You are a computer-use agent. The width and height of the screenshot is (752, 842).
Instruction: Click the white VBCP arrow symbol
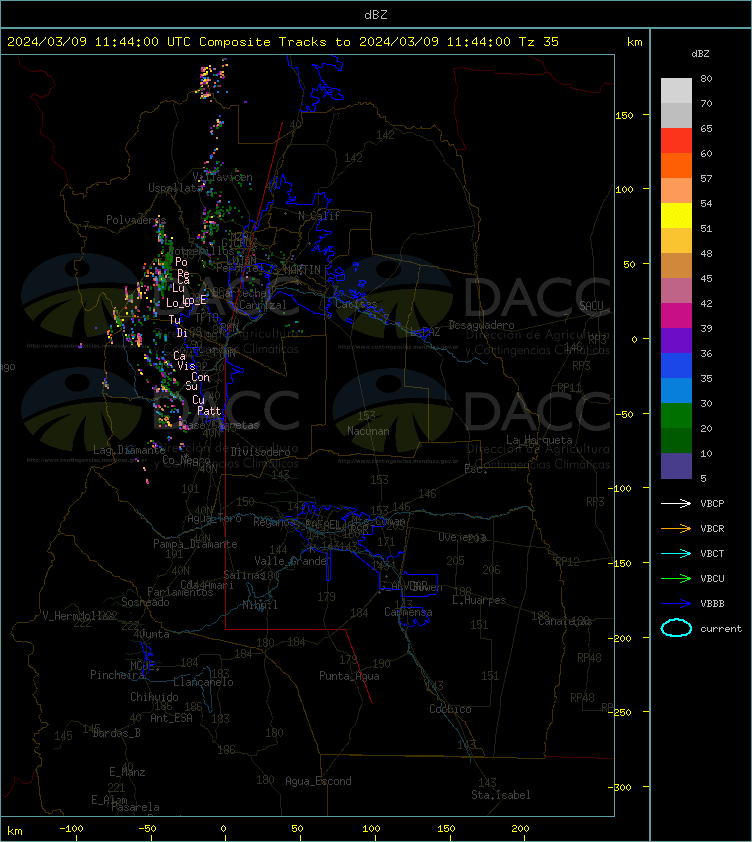676,503
